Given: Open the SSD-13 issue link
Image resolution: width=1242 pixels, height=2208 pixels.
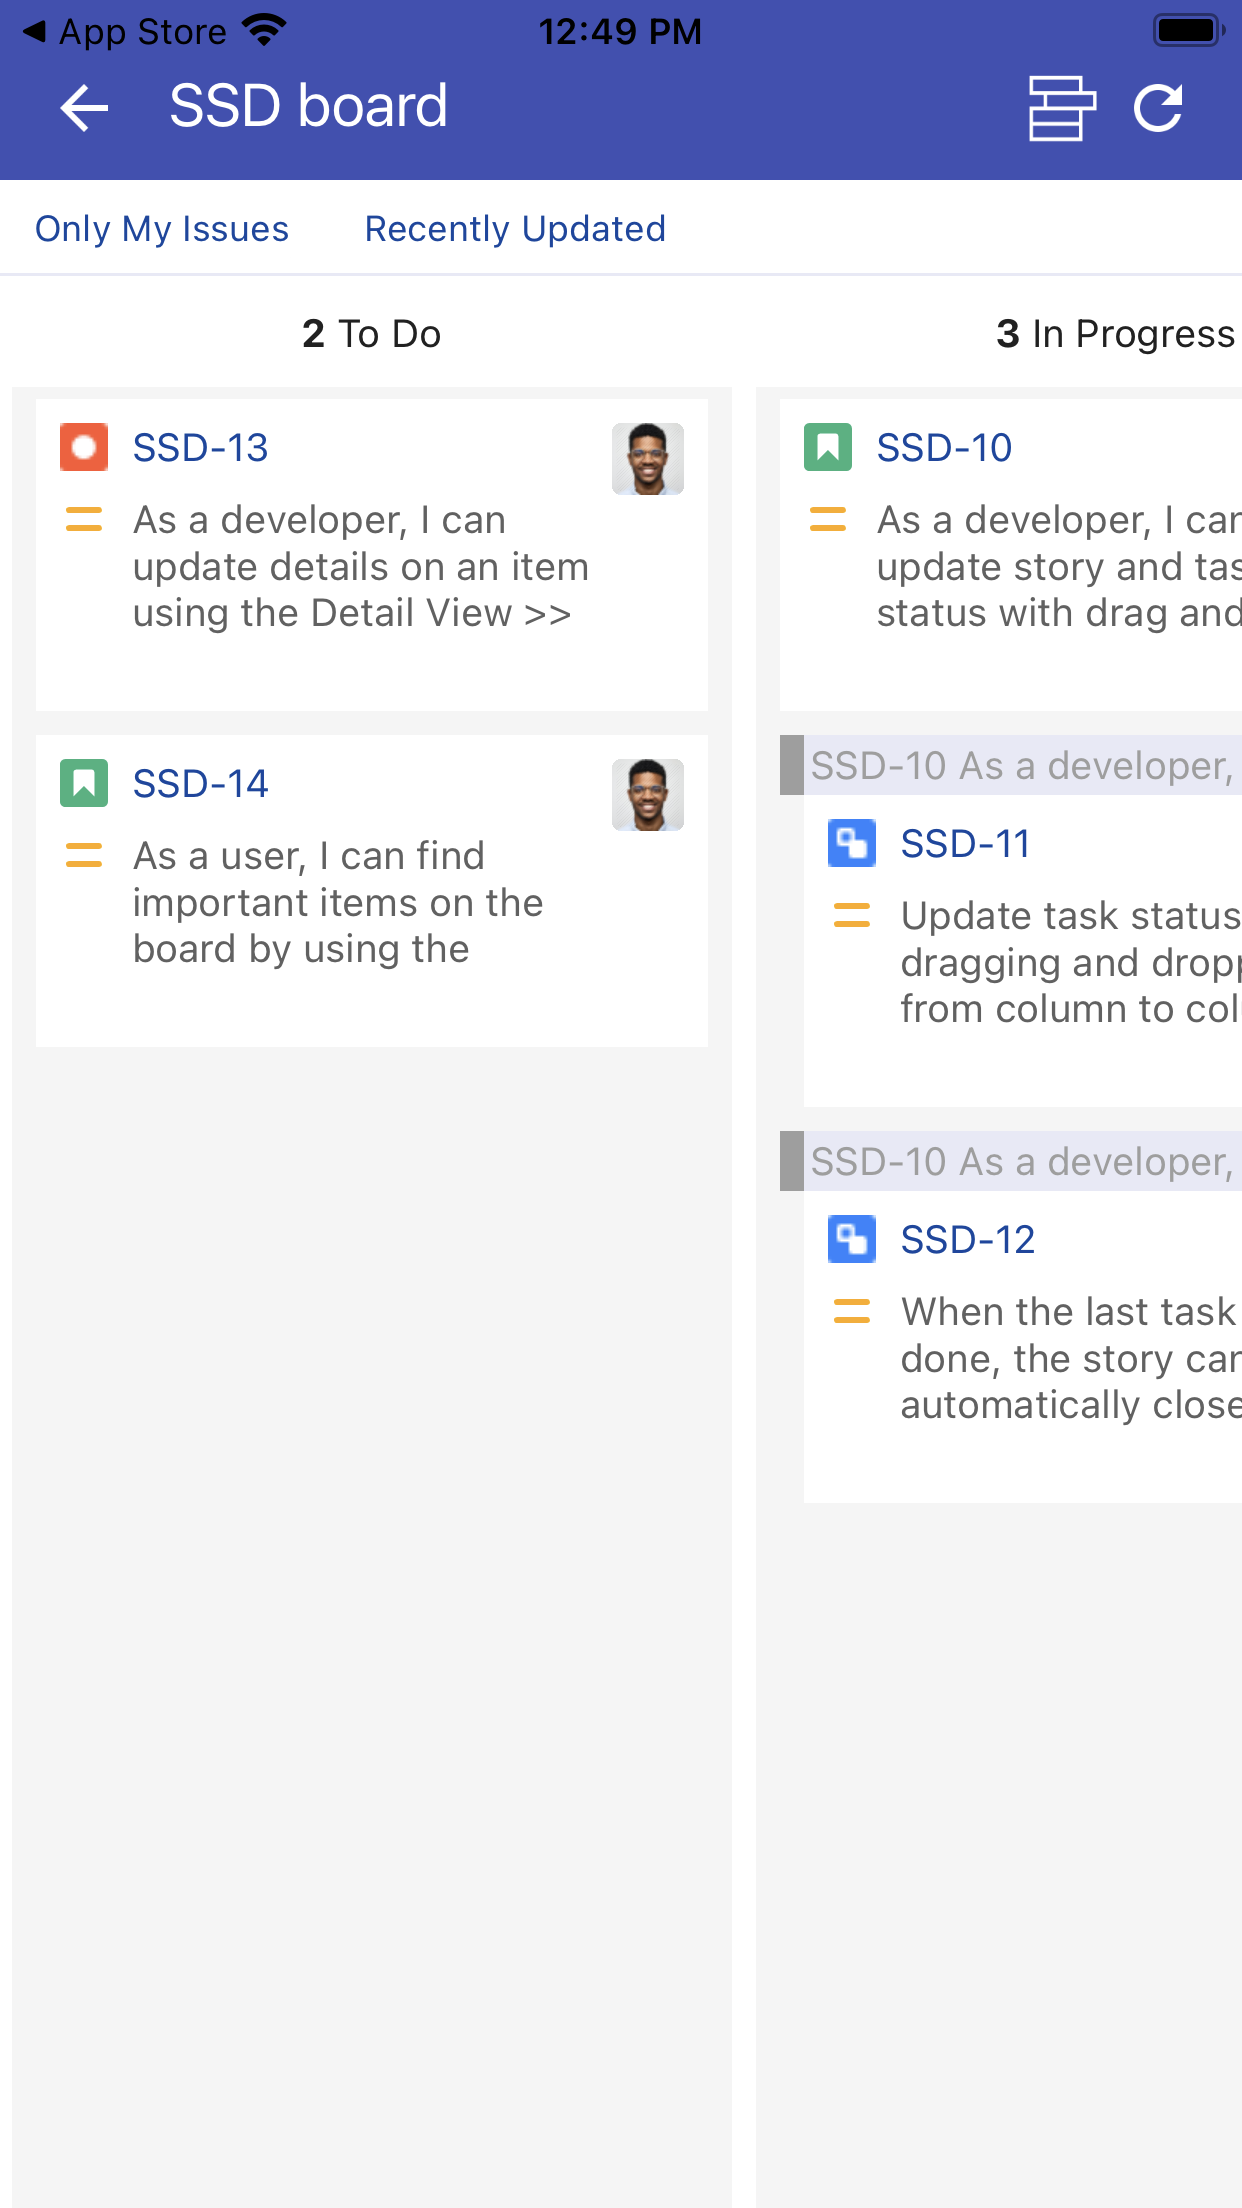Looking at the screenshot, I should (201, 448).
